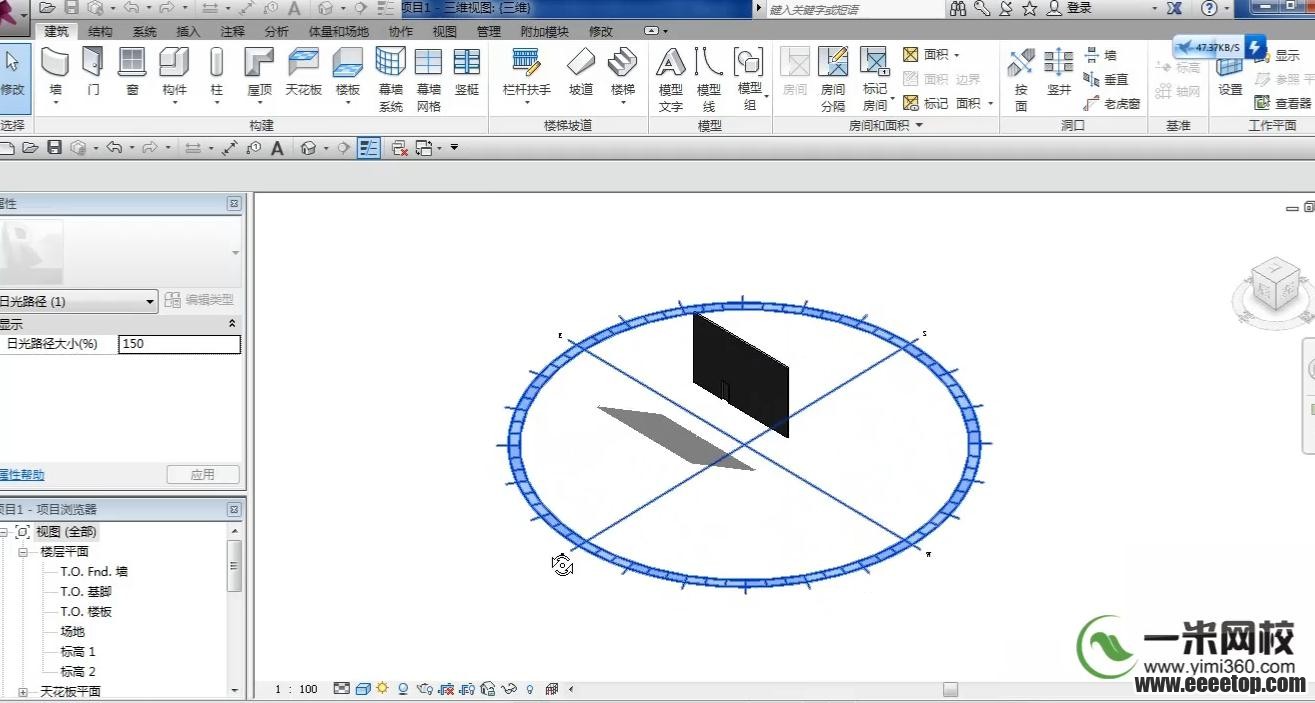This screenshot has width=1315, height=703.
Task: Click the close hidden windows toolbar icon
Action: coord(399,147)
